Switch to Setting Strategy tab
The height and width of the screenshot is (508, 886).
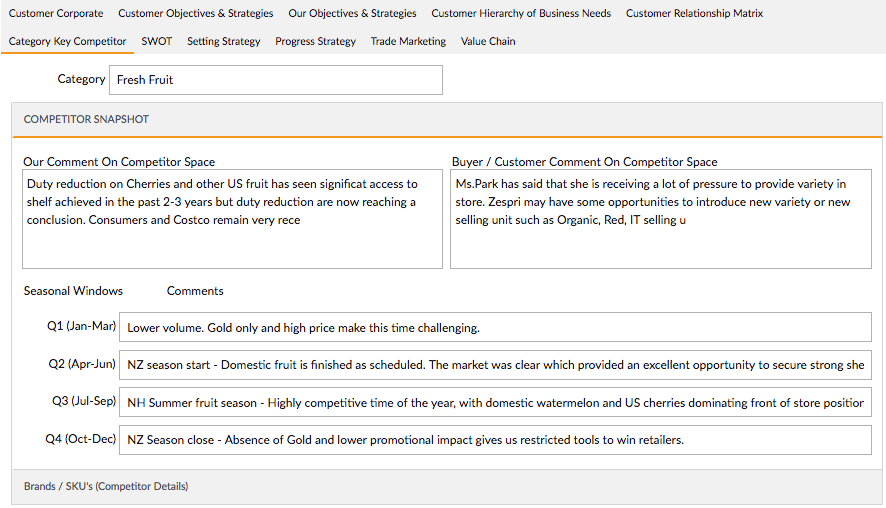[x=224, y=41]
